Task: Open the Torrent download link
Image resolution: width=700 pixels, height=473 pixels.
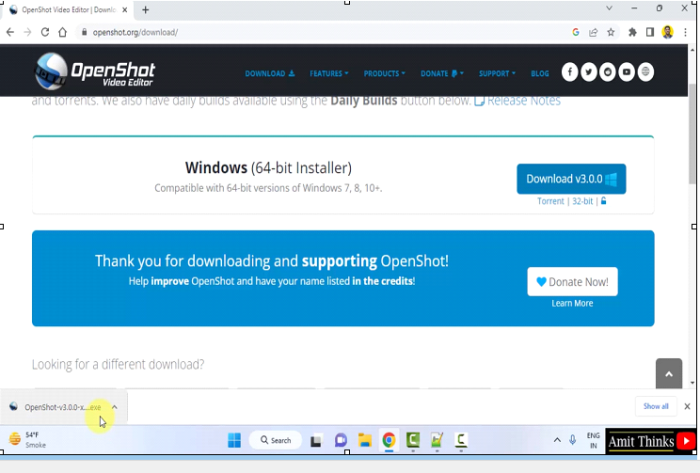Action: coord(550,201)
